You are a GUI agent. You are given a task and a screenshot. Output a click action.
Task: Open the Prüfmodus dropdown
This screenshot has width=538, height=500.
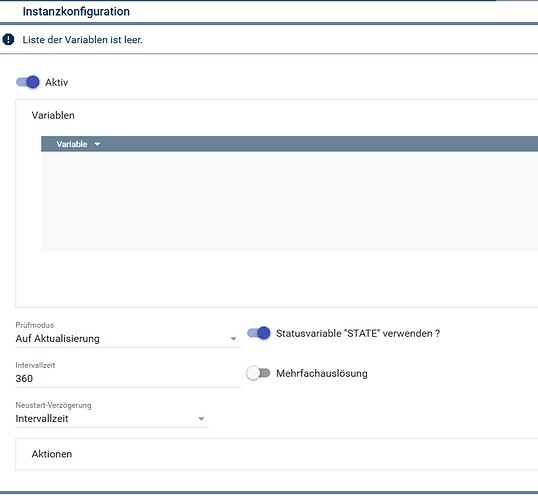point(128,339)
